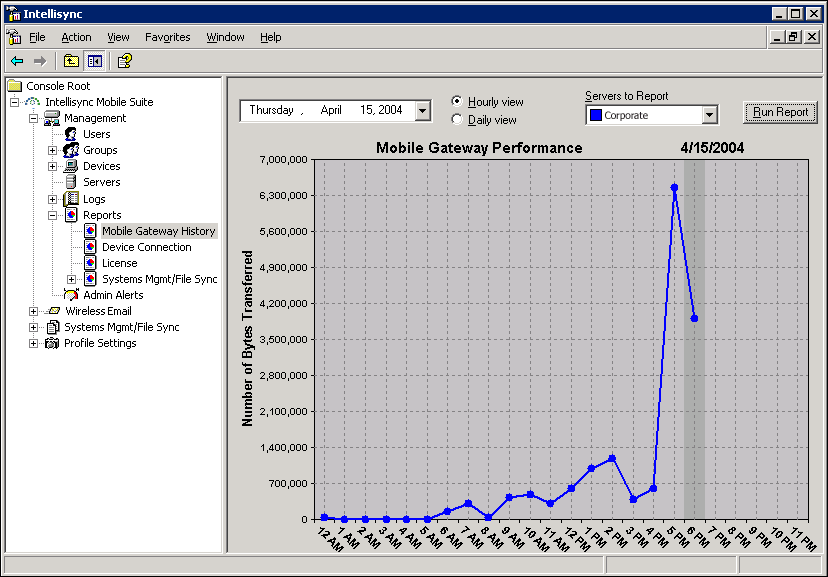Image resolution: width=828 pixels, height=577 pixels.
Task: Select the Hourly view radio button
Action: point(457,101)
